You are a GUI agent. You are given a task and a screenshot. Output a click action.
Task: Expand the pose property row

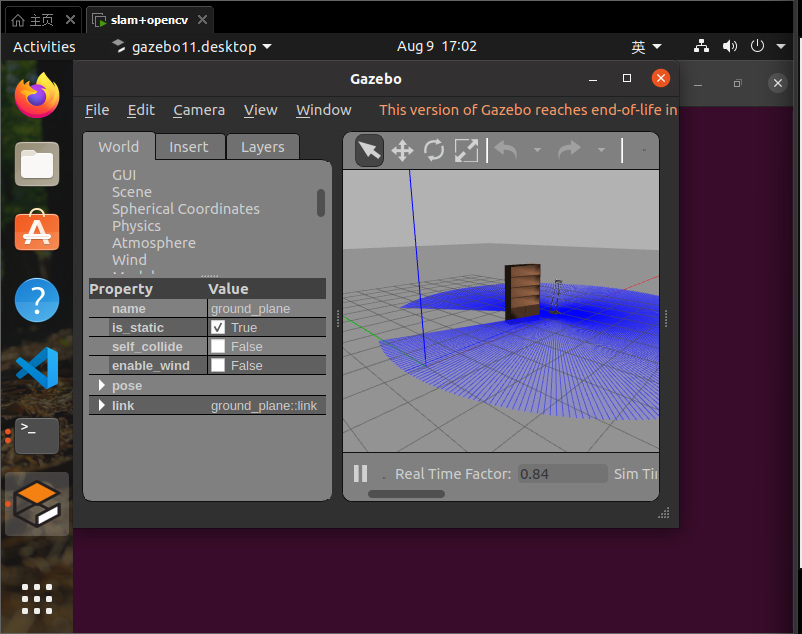tap(102, 385)
